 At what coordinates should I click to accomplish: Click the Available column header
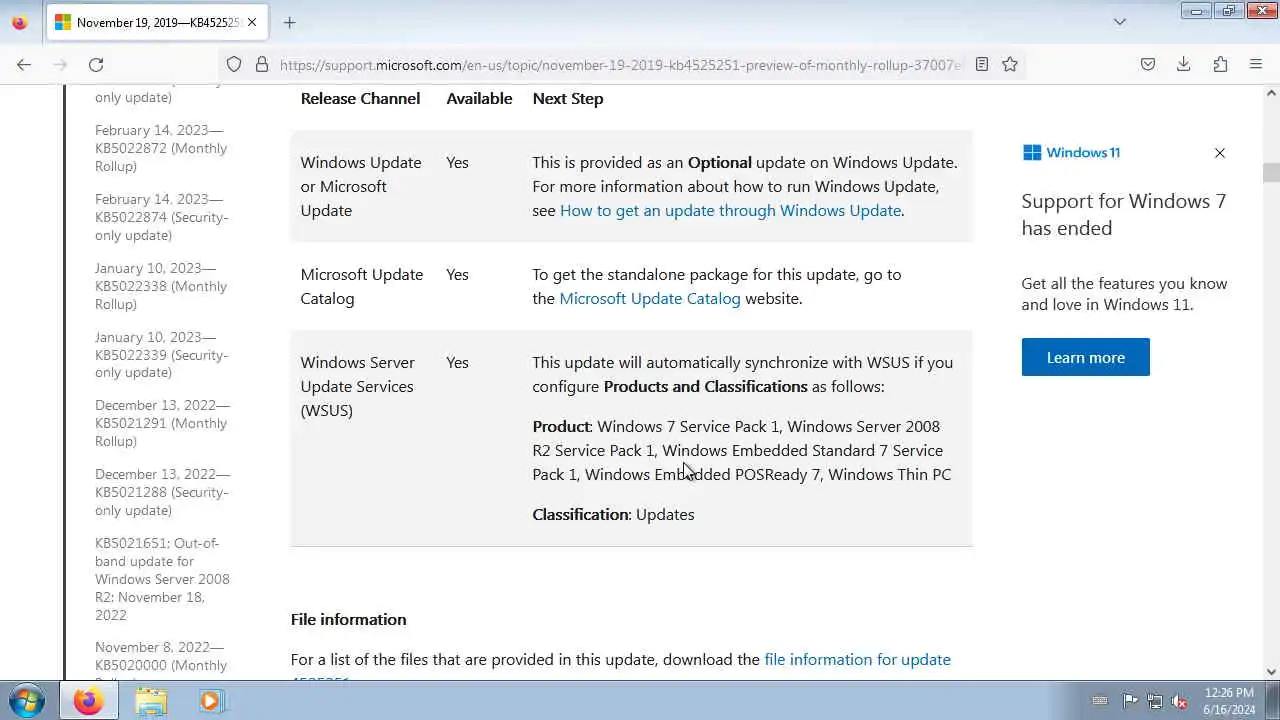coord(479,98)
